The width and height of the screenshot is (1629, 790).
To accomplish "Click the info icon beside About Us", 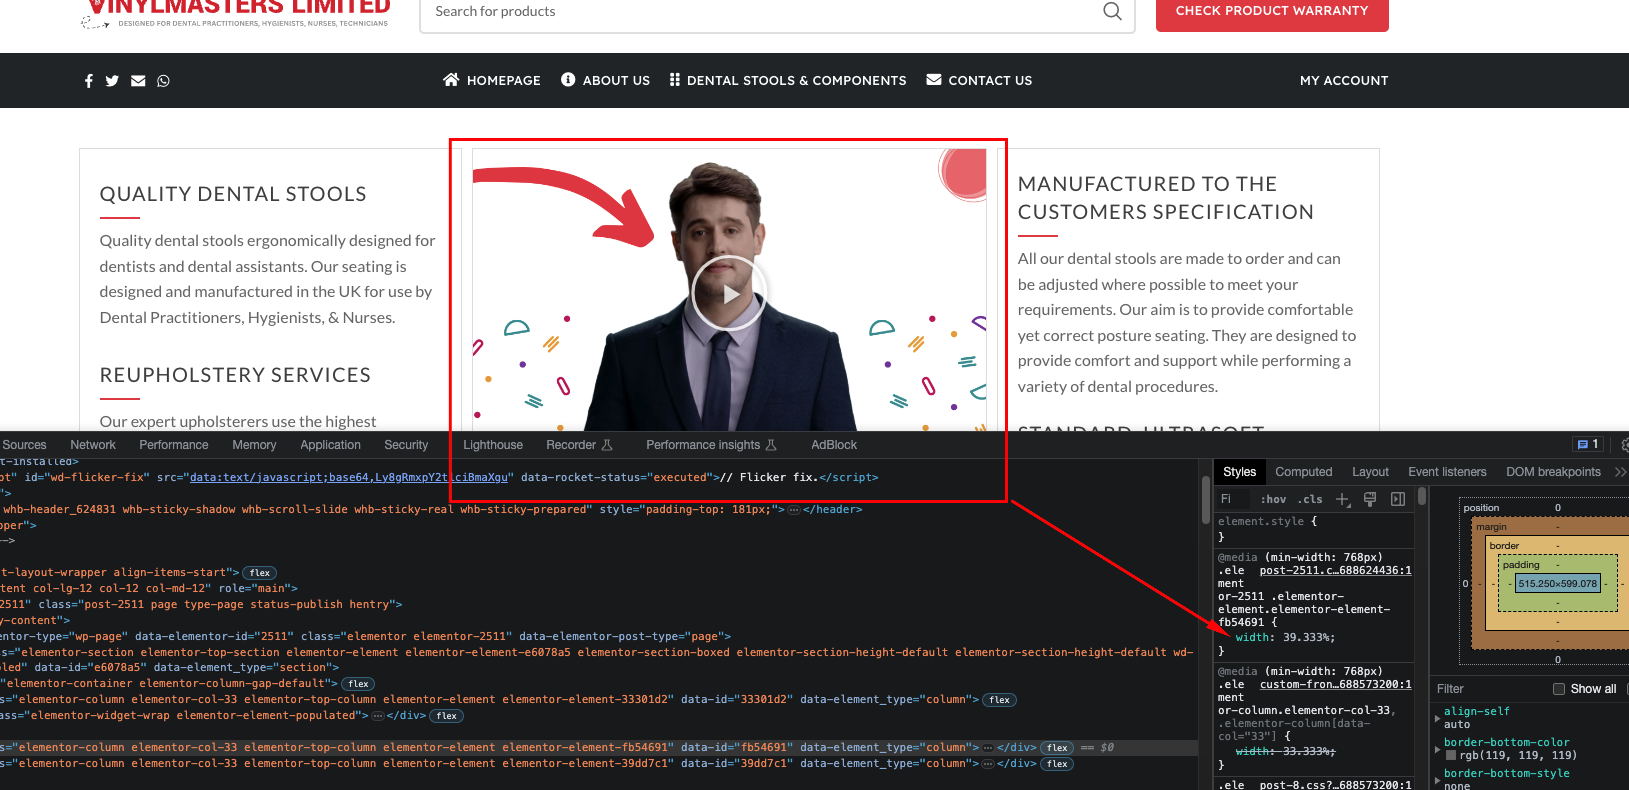I will click(568, 79).
